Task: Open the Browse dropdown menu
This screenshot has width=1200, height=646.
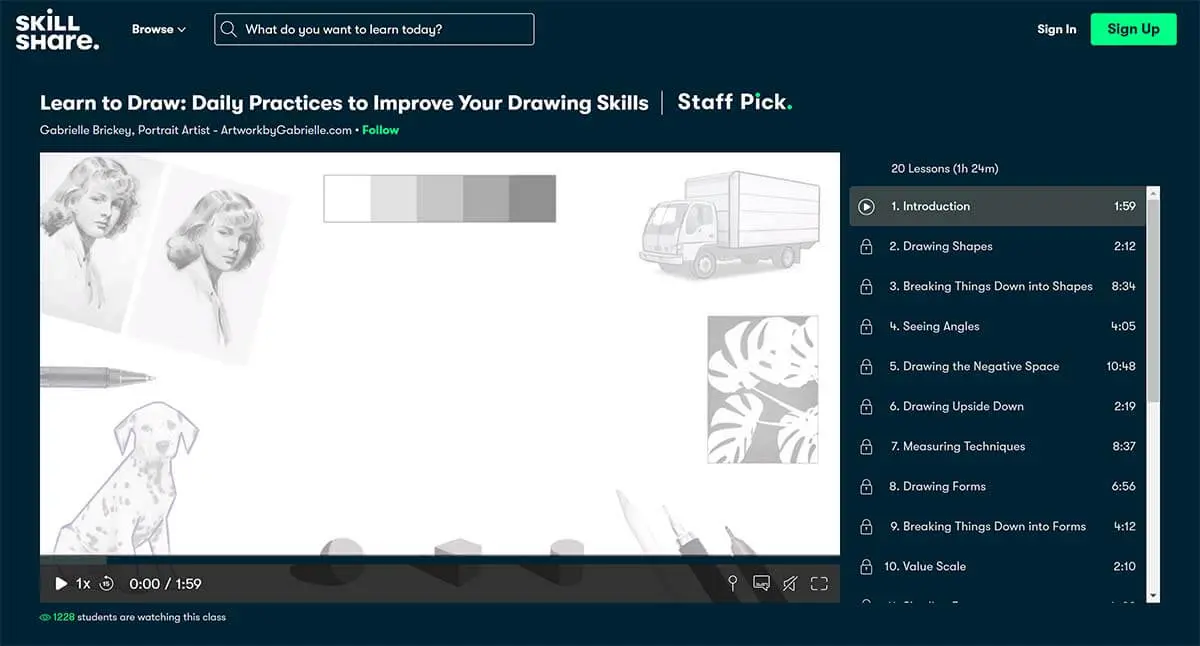Action: coord(159,29)
